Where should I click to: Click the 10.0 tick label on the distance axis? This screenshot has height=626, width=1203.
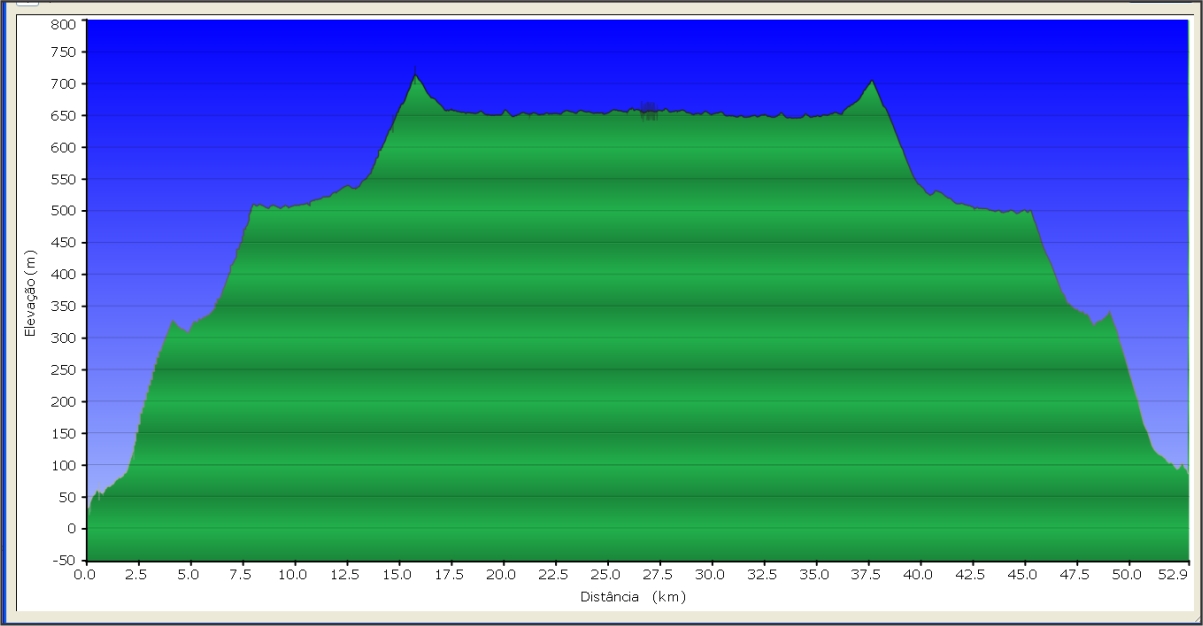pyautogui.click(x=294, y=575)
